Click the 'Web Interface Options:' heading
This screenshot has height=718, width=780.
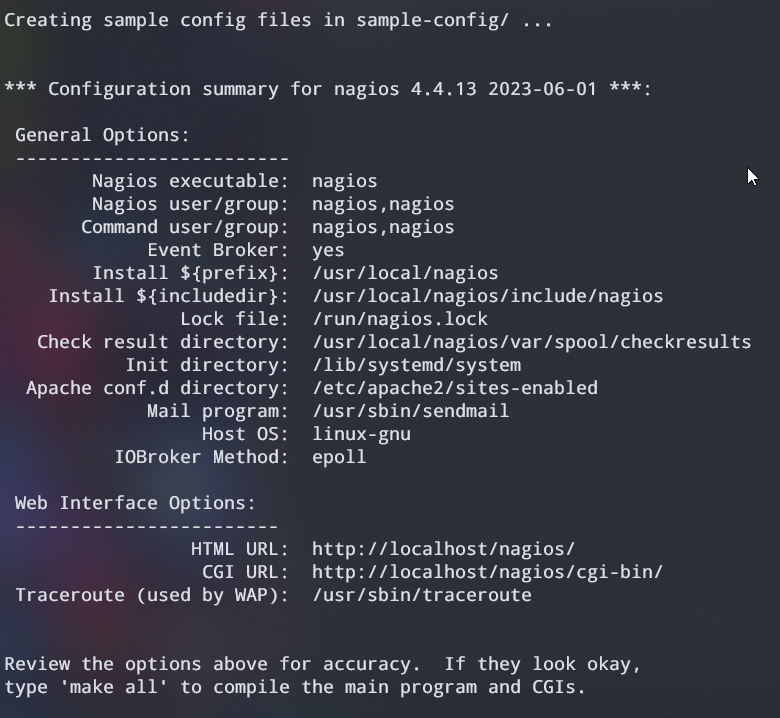135,503
